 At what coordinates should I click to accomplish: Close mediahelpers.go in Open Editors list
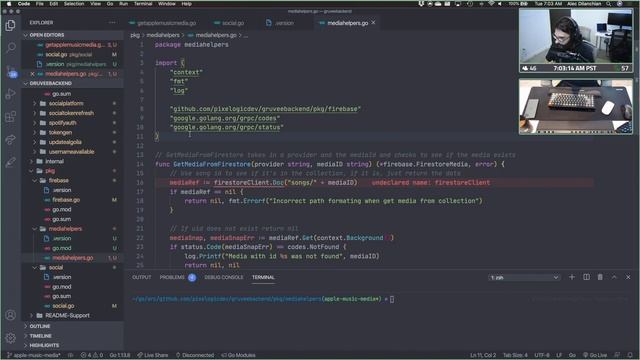pyautogui.click(x=32, y=74)
